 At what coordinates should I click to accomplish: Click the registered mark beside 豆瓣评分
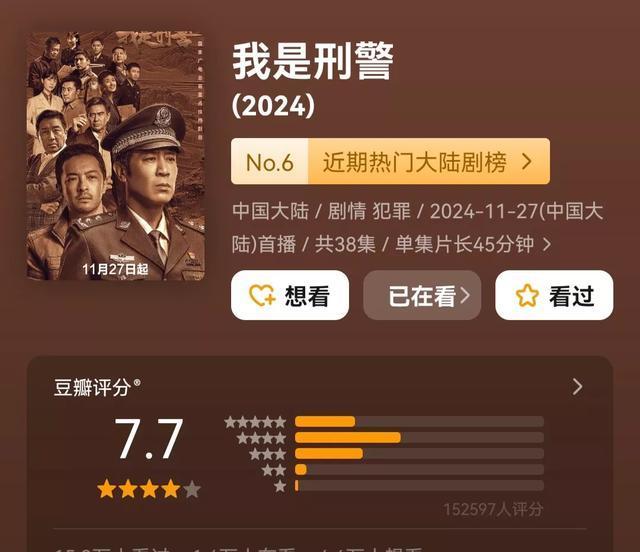click(137, 382)
